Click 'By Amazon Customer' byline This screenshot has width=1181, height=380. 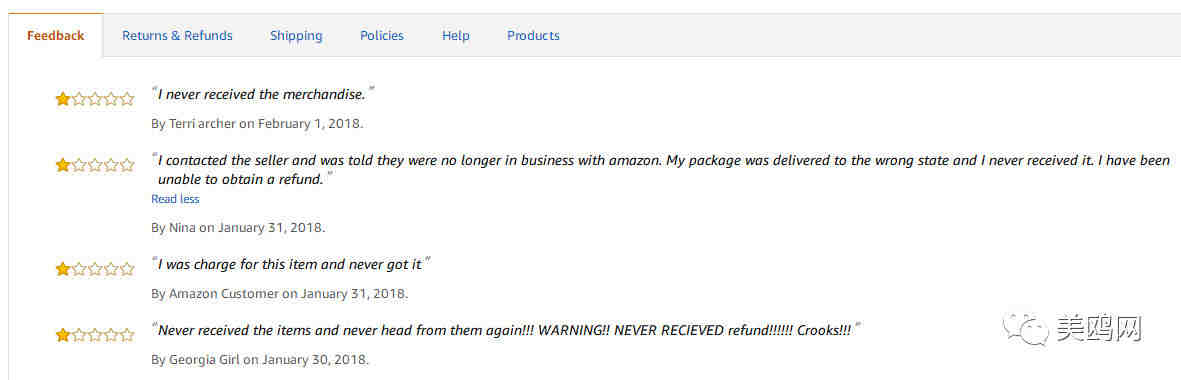tap(215, 293)
